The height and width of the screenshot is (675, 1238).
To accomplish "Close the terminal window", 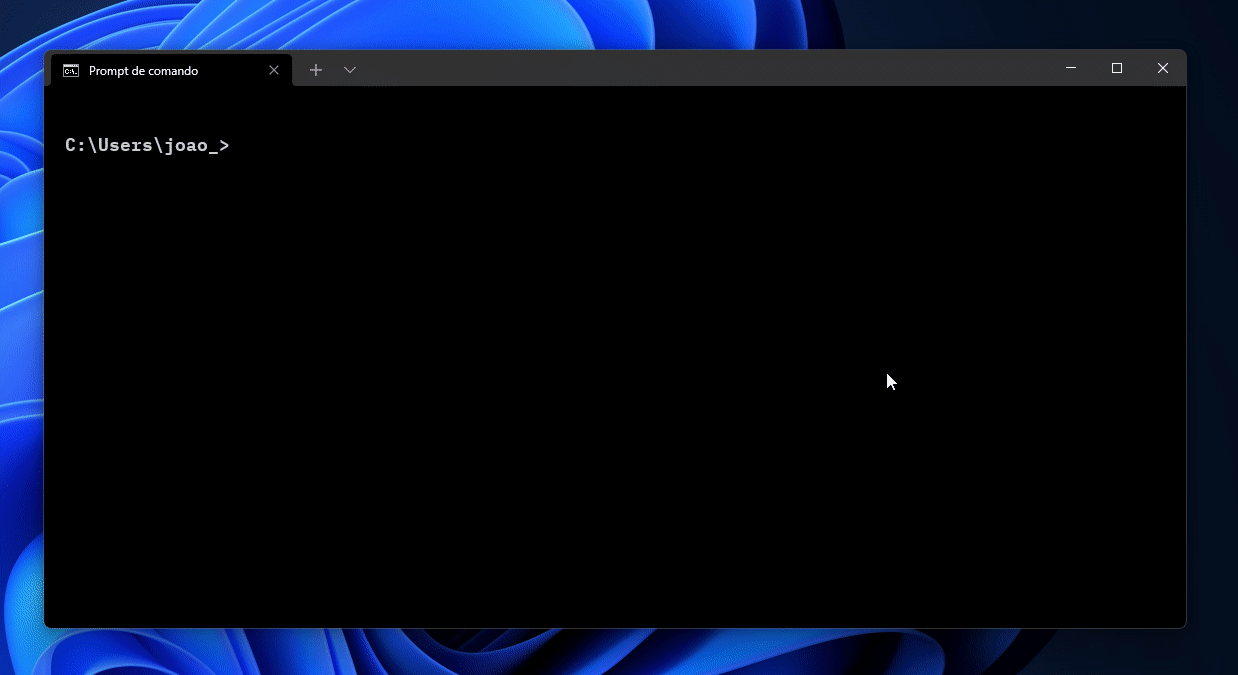I will [1163, 68].
